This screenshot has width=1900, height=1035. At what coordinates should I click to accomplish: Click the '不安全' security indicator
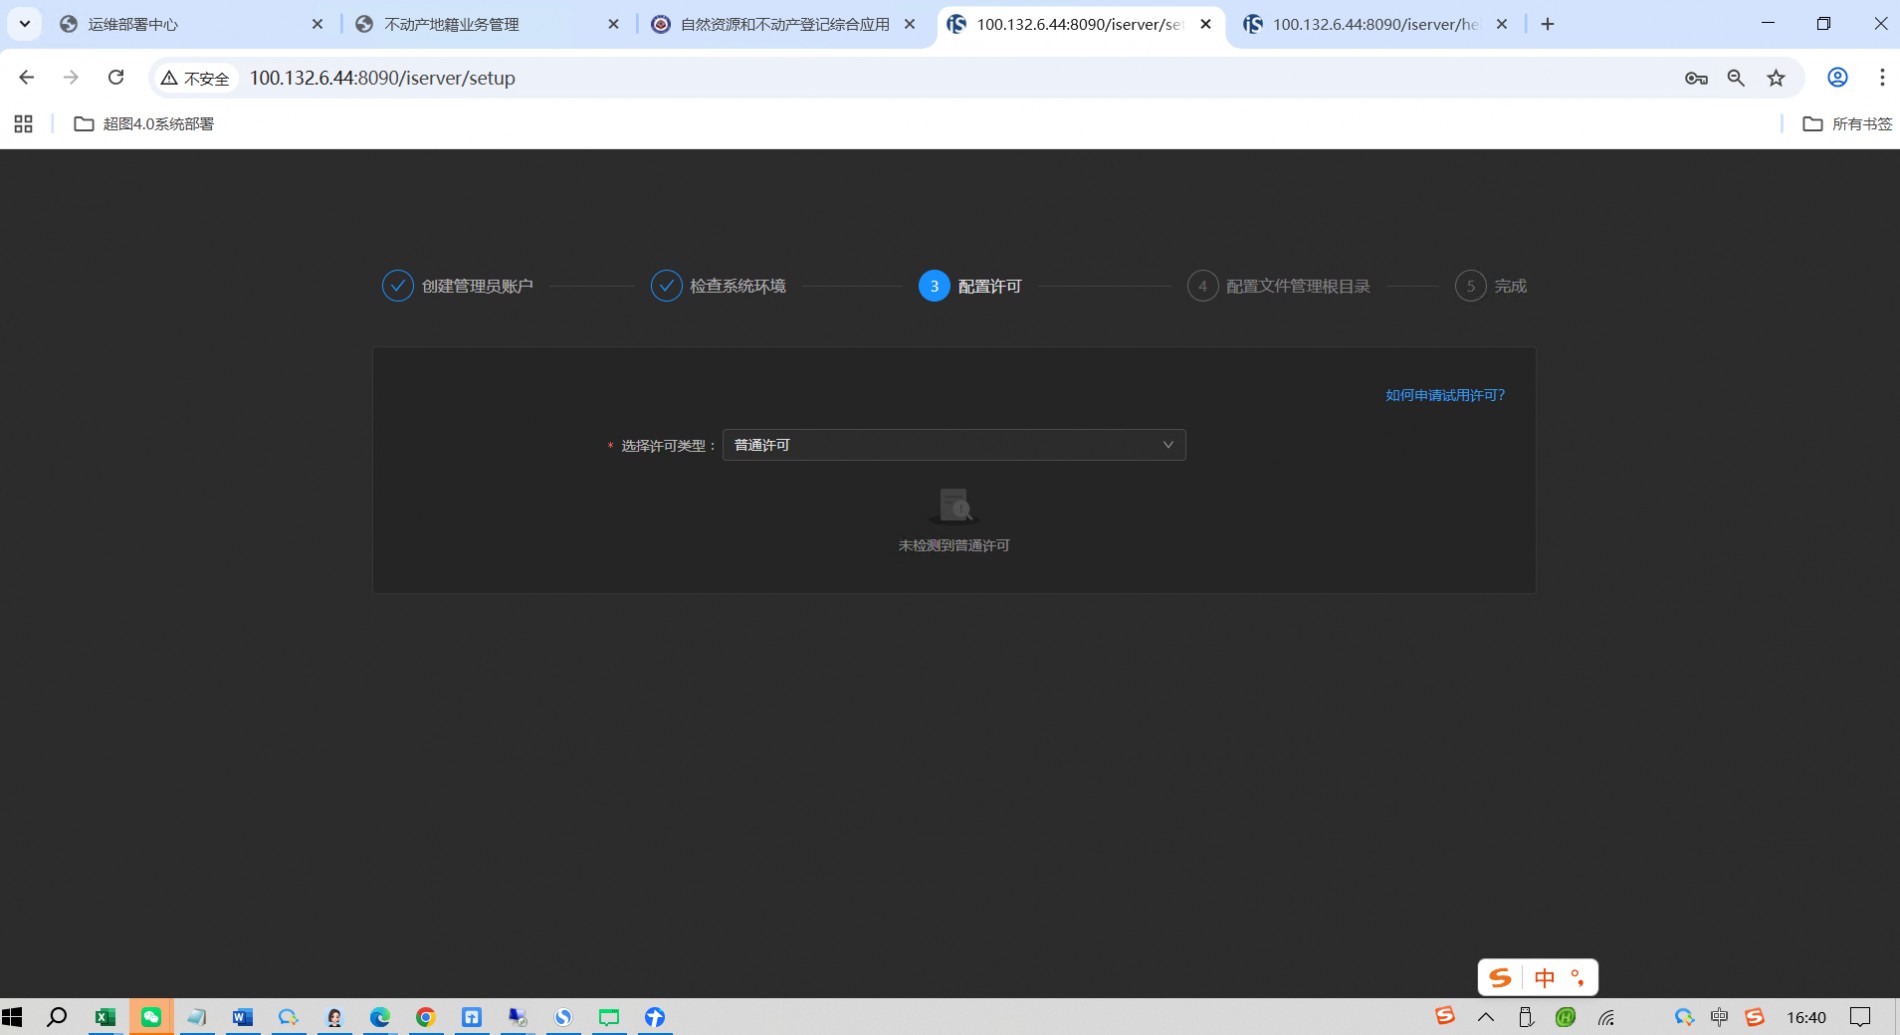[196, 78]
